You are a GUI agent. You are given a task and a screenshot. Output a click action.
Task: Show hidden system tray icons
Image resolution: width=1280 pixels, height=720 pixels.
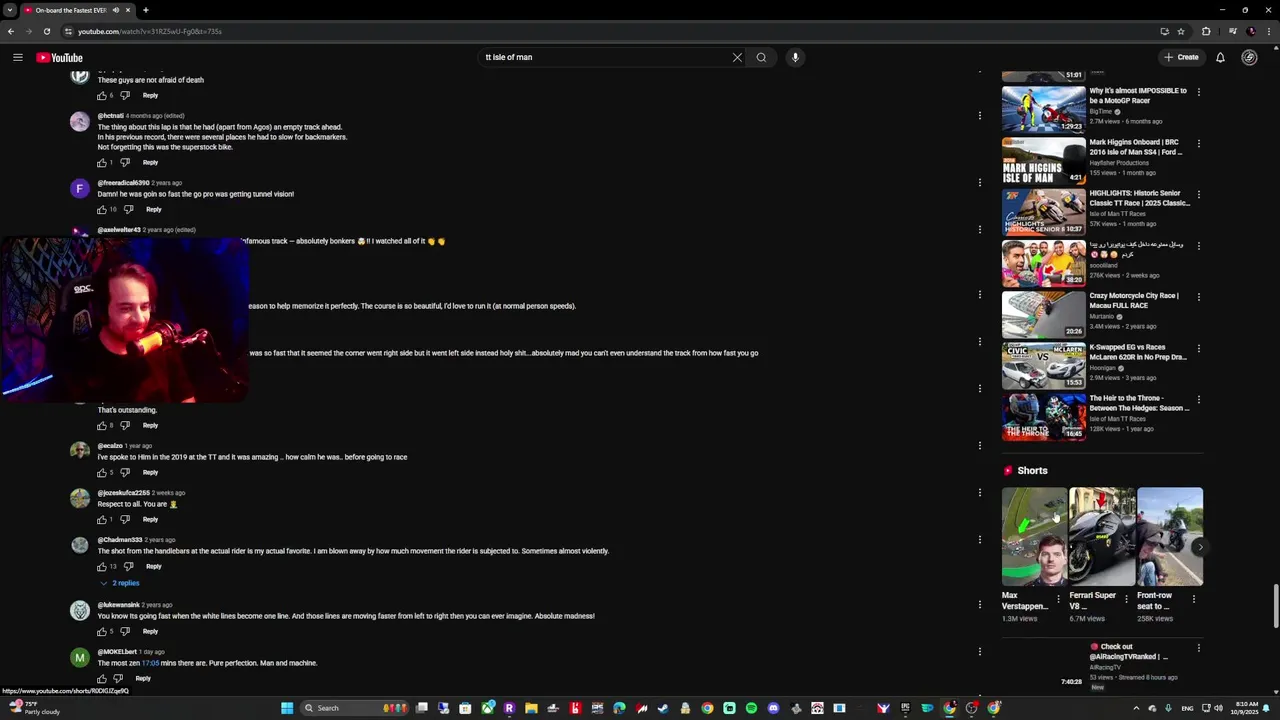pos(1136,708)
